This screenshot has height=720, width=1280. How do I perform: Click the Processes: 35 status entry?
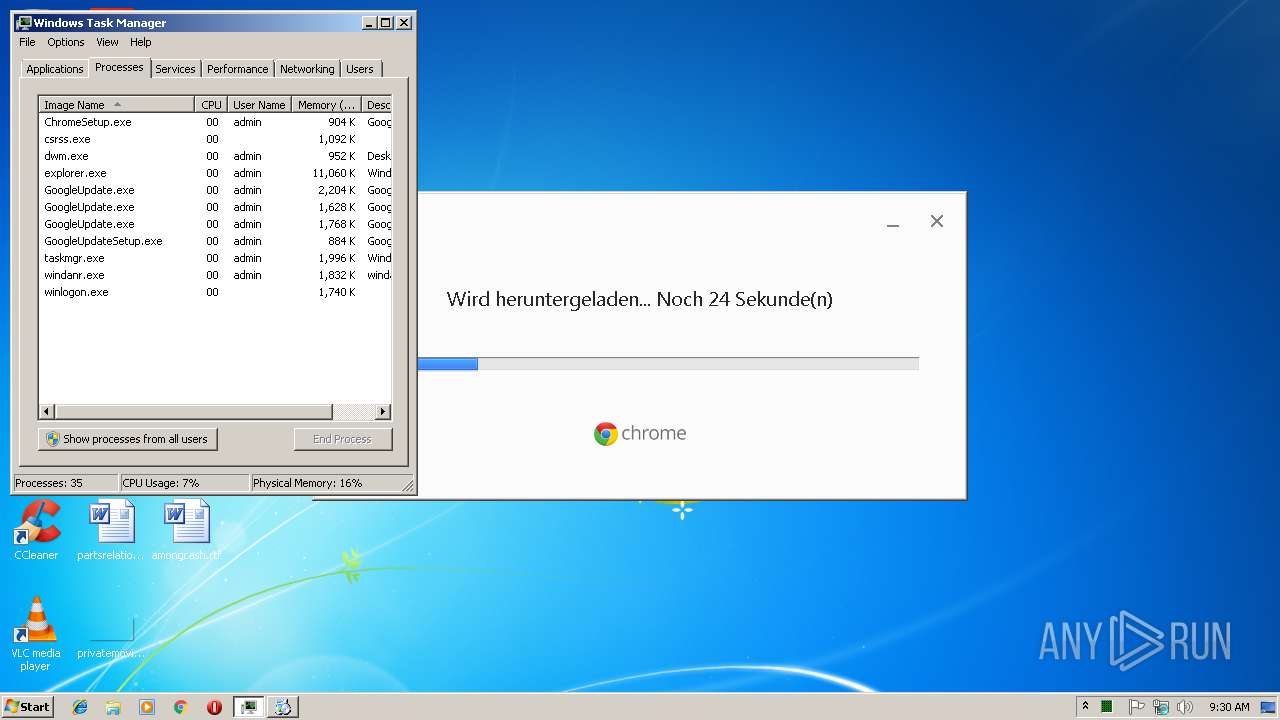click(x=65, y=483)
